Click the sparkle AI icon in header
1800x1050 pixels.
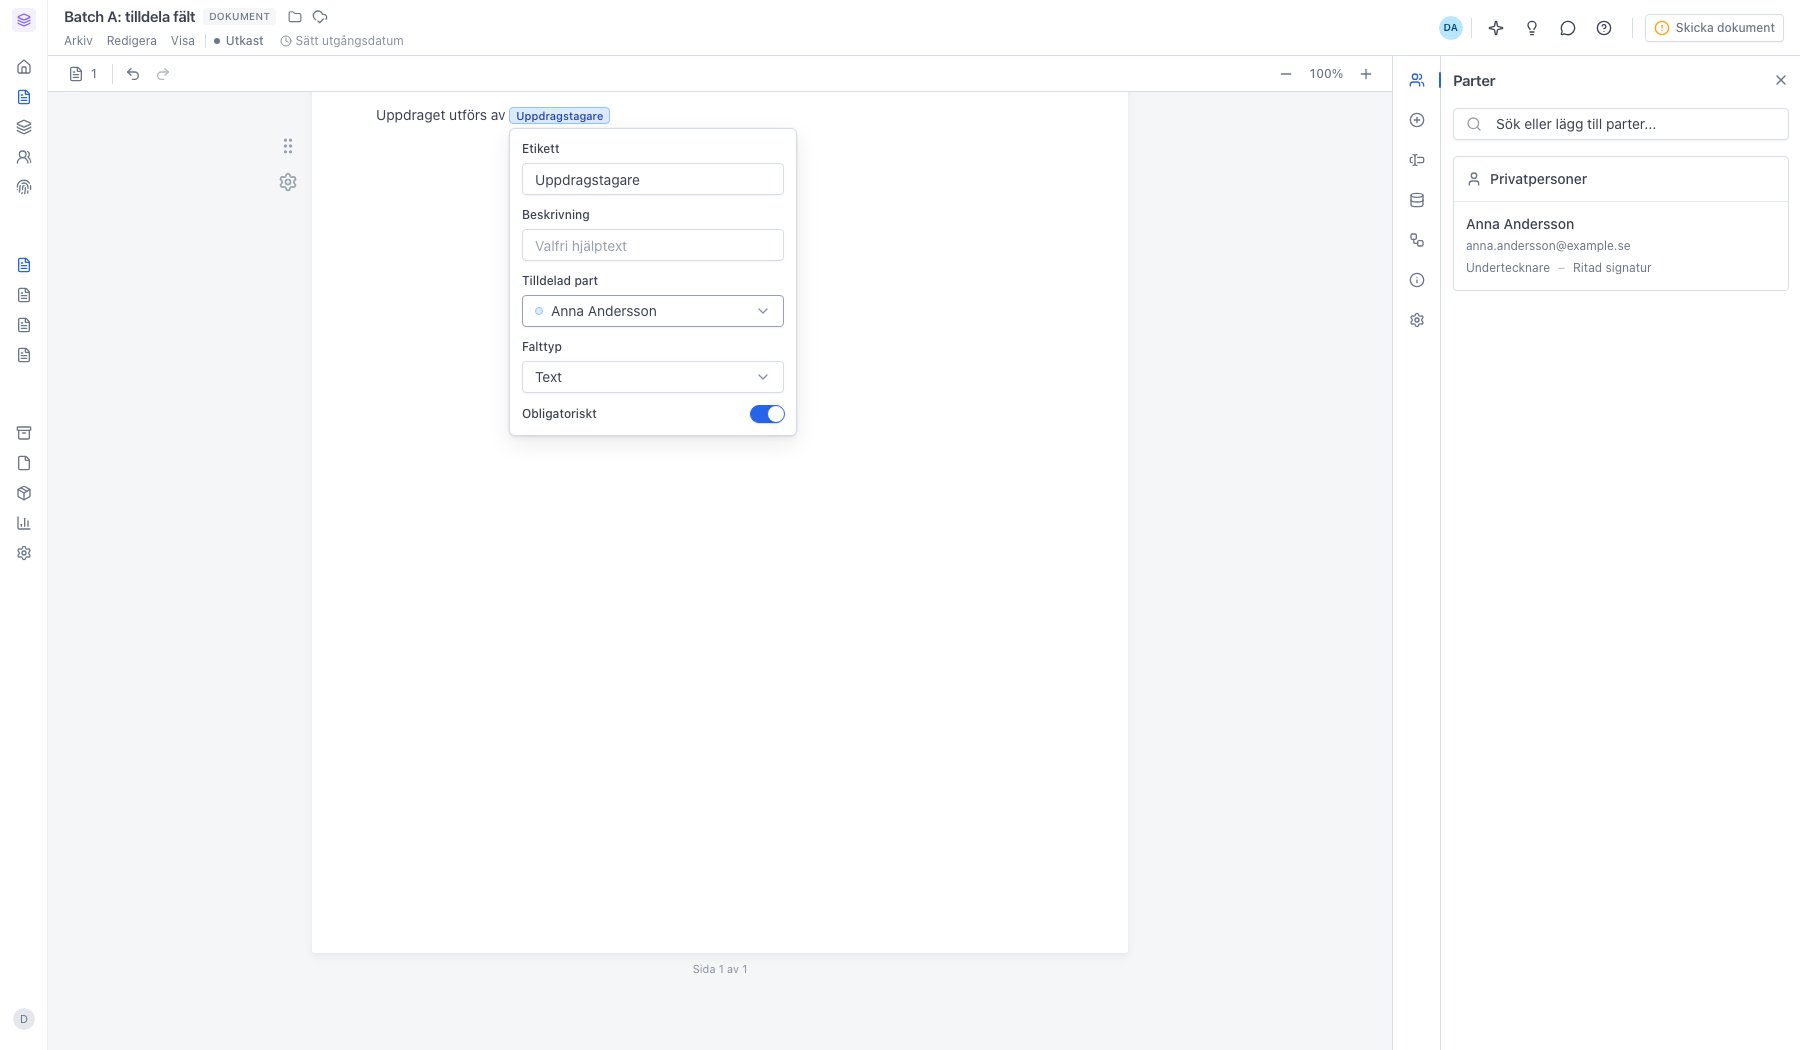coord(1496,28)
